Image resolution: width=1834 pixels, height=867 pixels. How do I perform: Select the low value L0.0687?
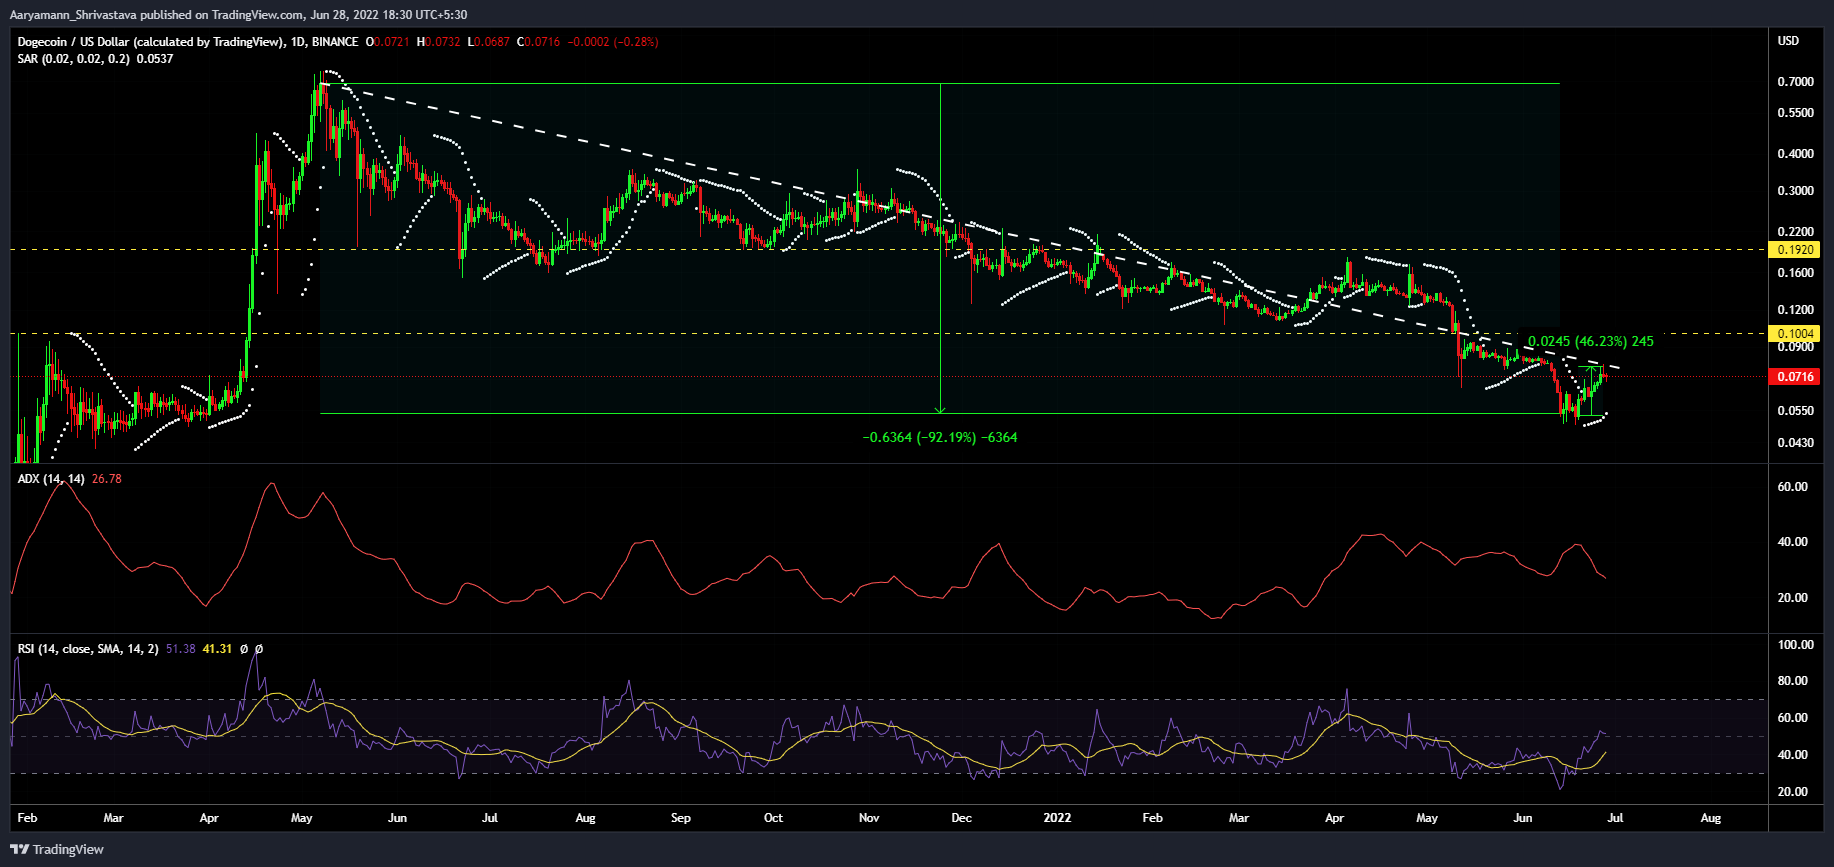pyautogui.click(x=489, y=42)
